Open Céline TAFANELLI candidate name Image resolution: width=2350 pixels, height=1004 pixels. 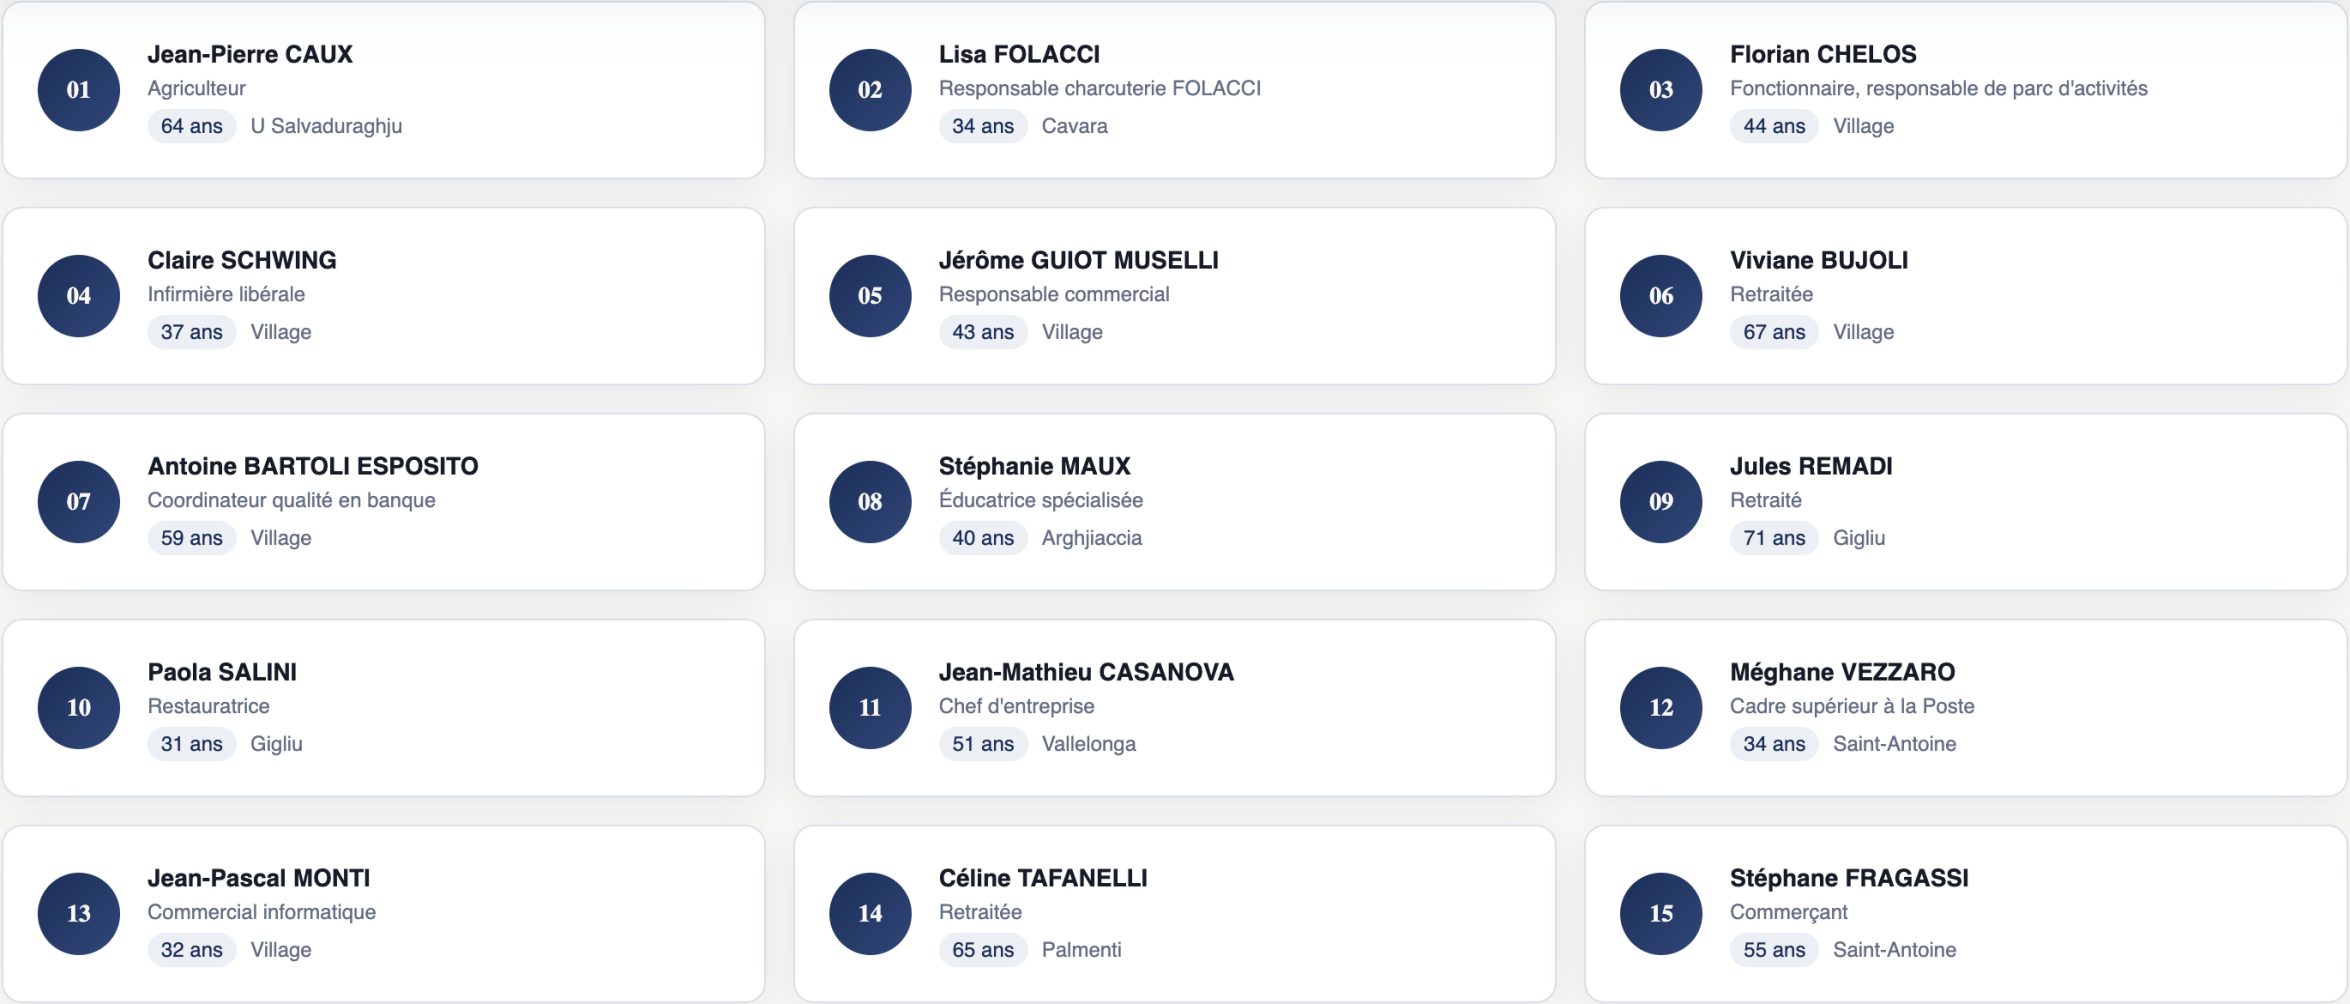[x=1043, y=878]
